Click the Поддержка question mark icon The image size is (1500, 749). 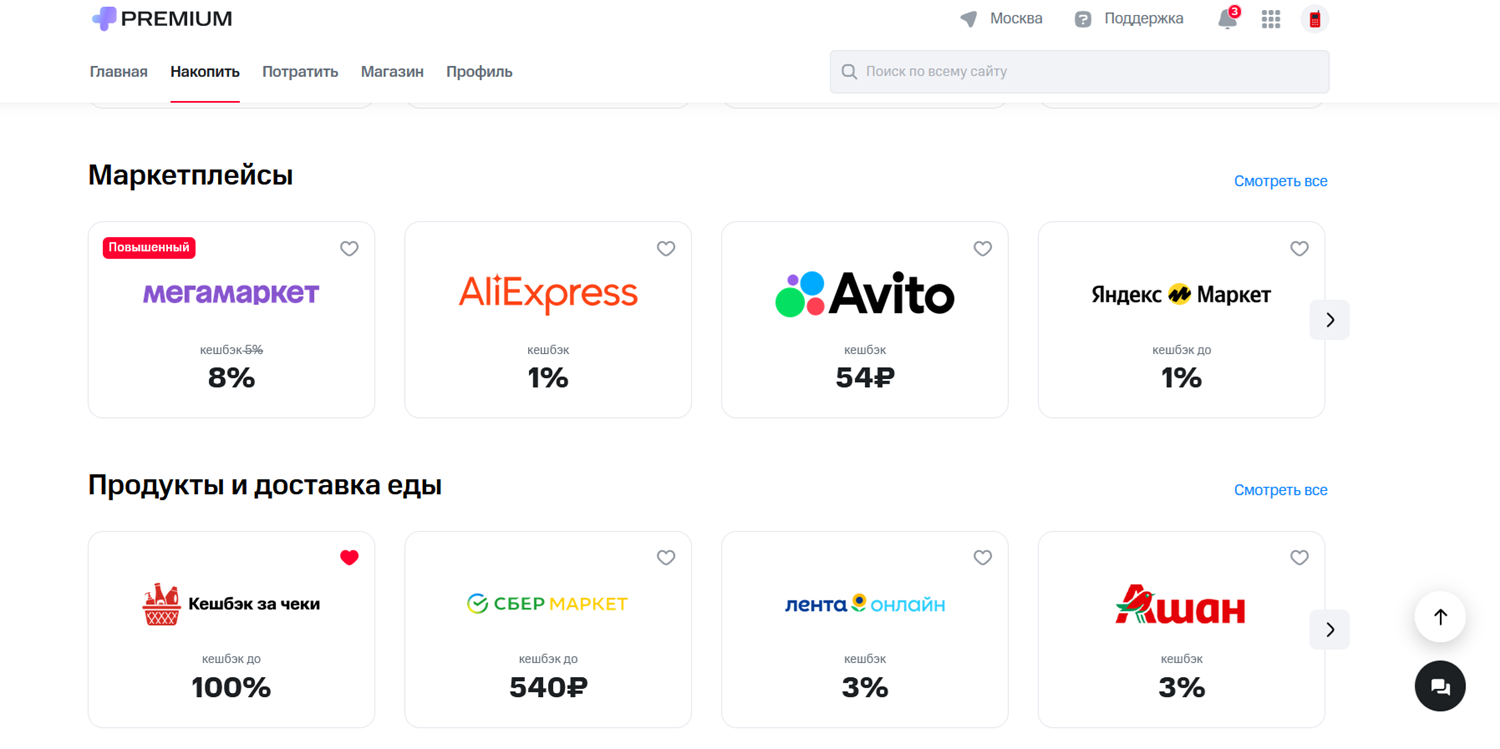(x=1083, y=19)
